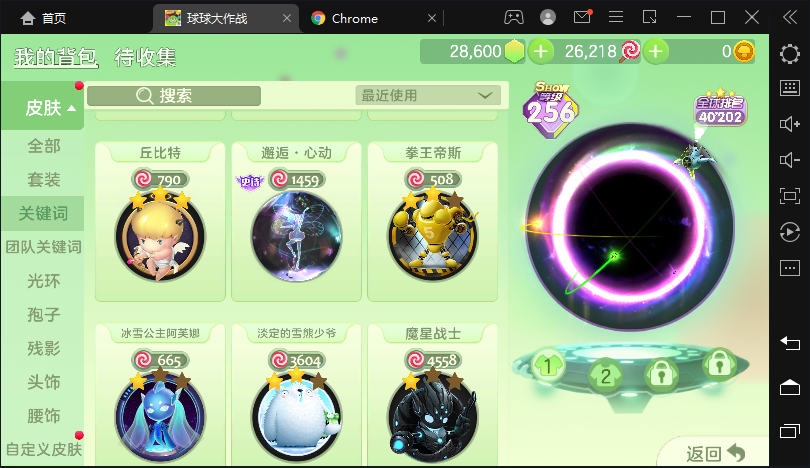Add more green gem currency
Image resolution: width=810 pixels, height=468 pixels.
pyautogui.click(x=540, y=52)
